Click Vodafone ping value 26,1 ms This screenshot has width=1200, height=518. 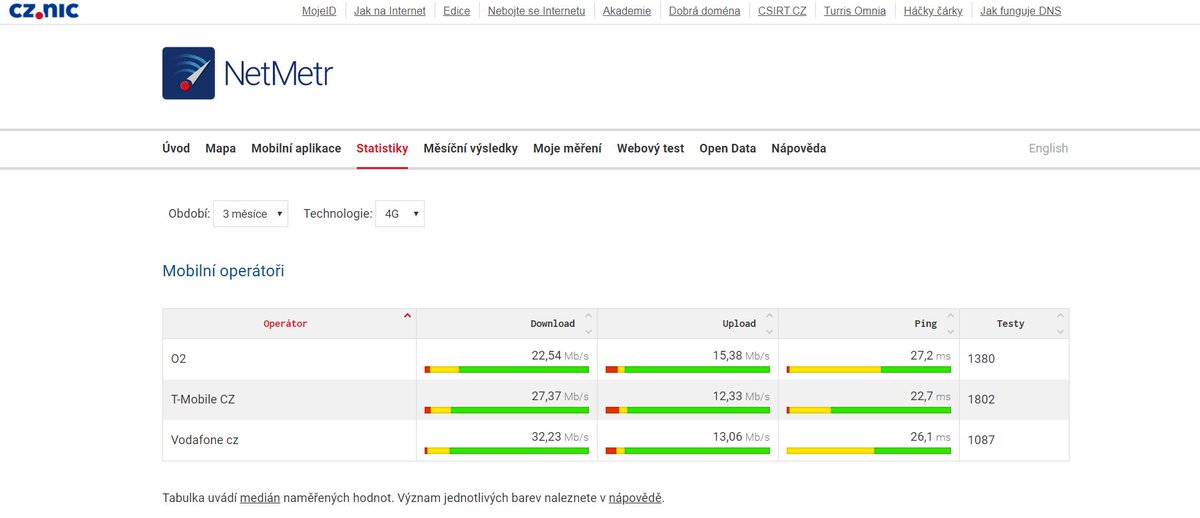coord(931,436)
